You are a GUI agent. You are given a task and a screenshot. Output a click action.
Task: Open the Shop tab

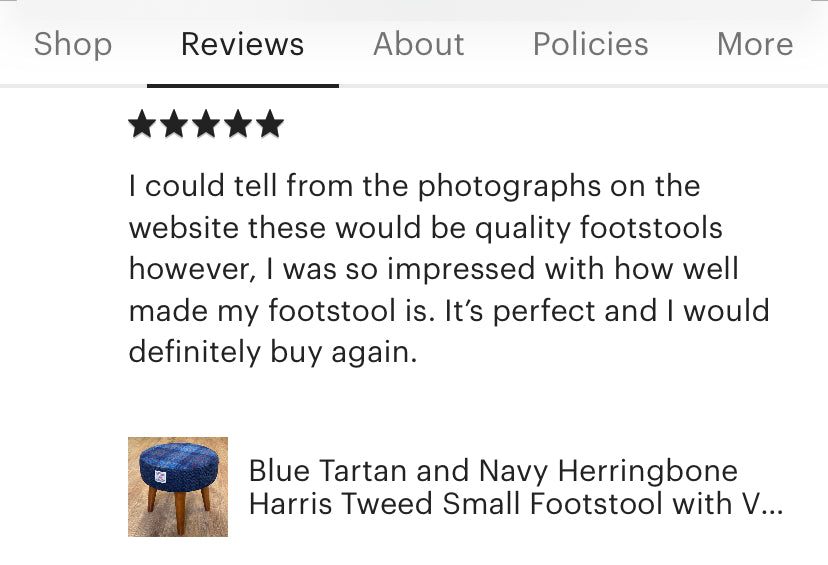coord(73,44)
